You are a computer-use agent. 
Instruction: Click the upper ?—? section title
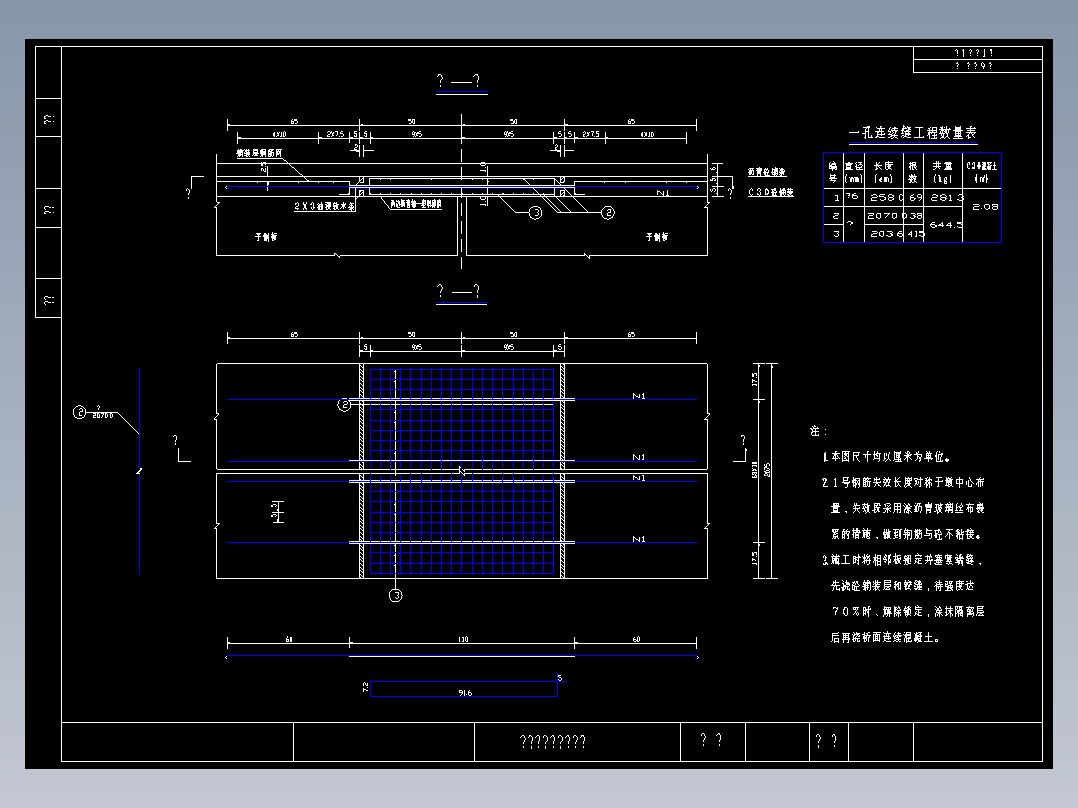(x=459, y=82)
